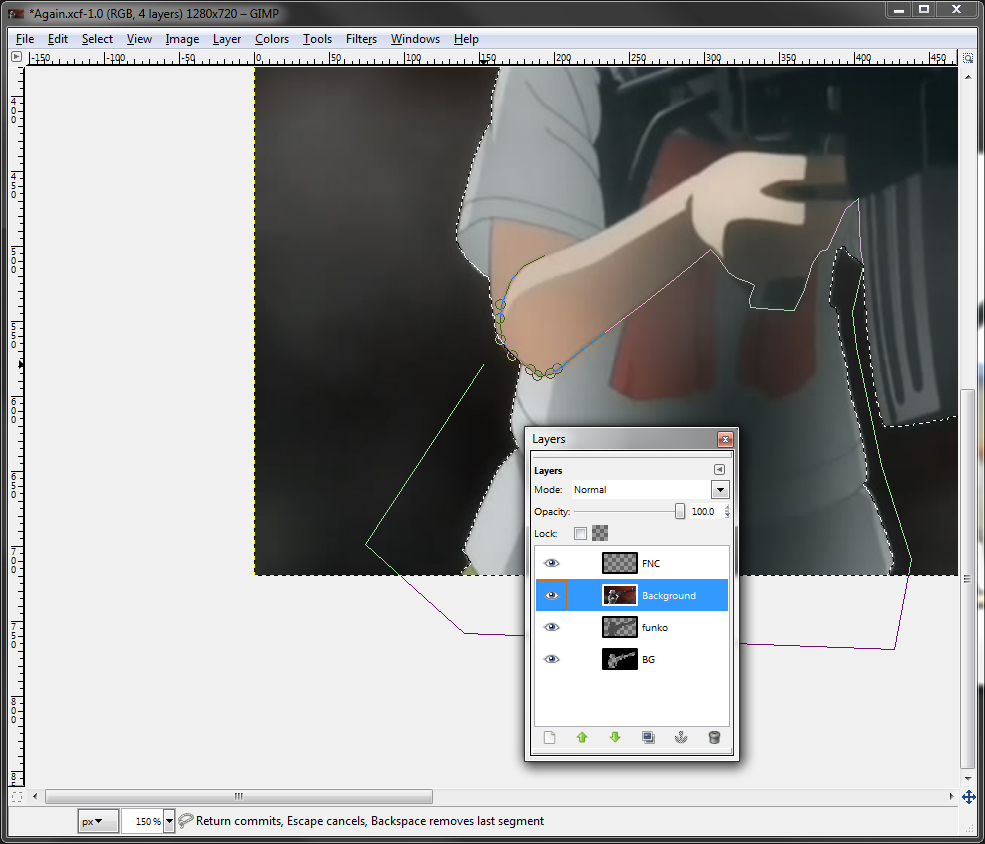
Task: Open the View menu
Action: 139,39
